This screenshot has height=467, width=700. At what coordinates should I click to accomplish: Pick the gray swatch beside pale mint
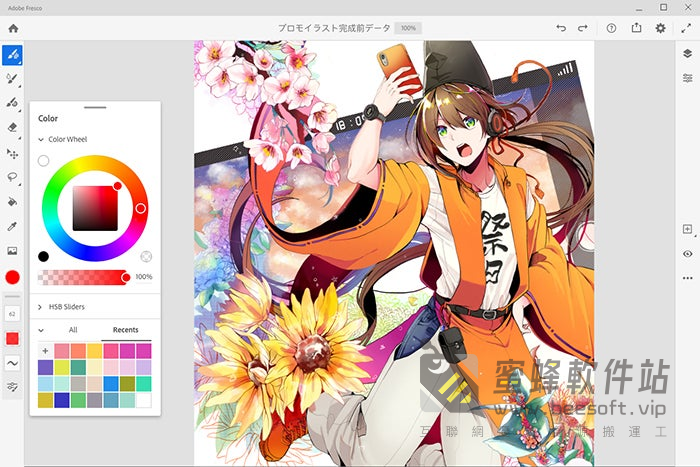[78, 384]
